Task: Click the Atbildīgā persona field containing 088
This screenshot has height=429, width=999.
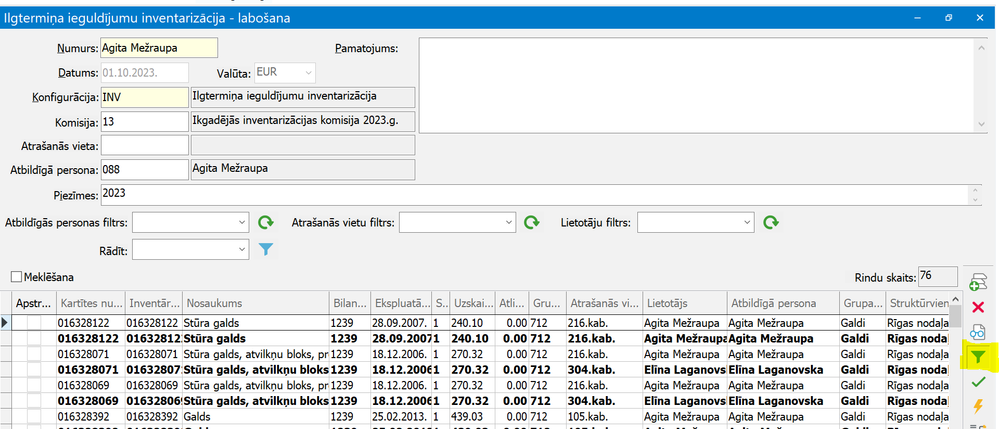Action: pos(145,170)
